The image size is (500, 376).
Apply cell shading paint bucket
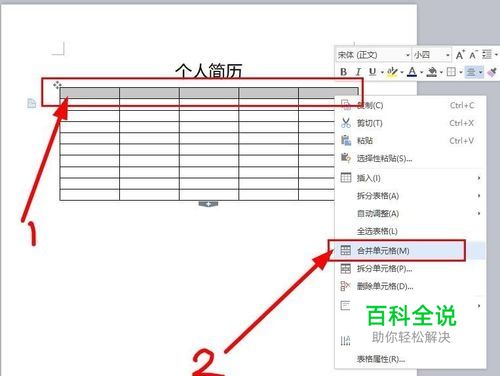coord(432,72)
